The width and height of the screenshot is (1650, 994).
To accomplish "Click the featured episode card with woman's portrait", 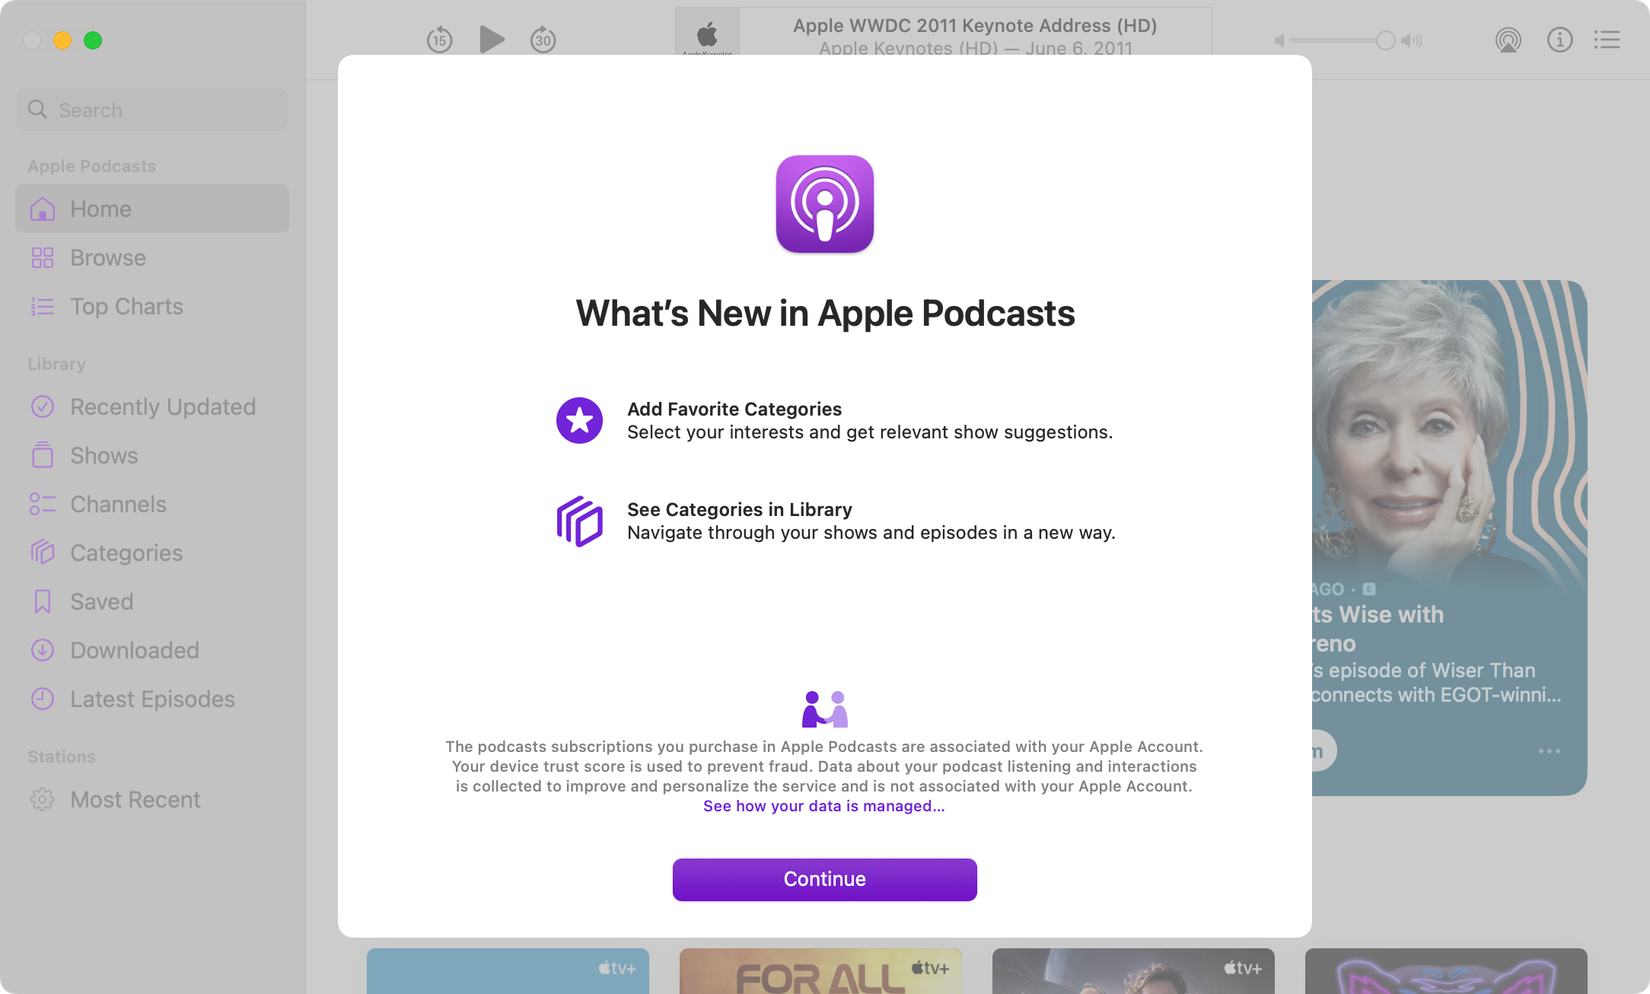I will click(x=1449, y=538).
